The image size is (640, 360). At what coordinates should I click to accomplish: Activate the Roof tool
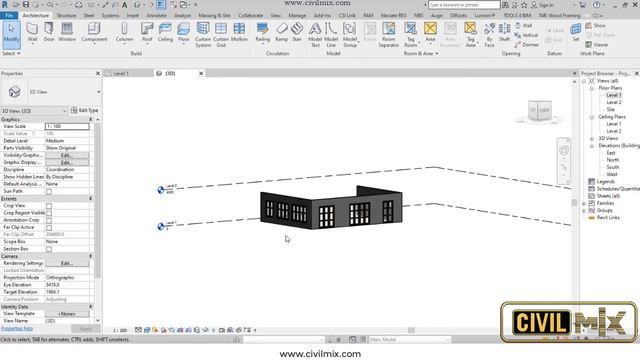[x=147, y=33]
